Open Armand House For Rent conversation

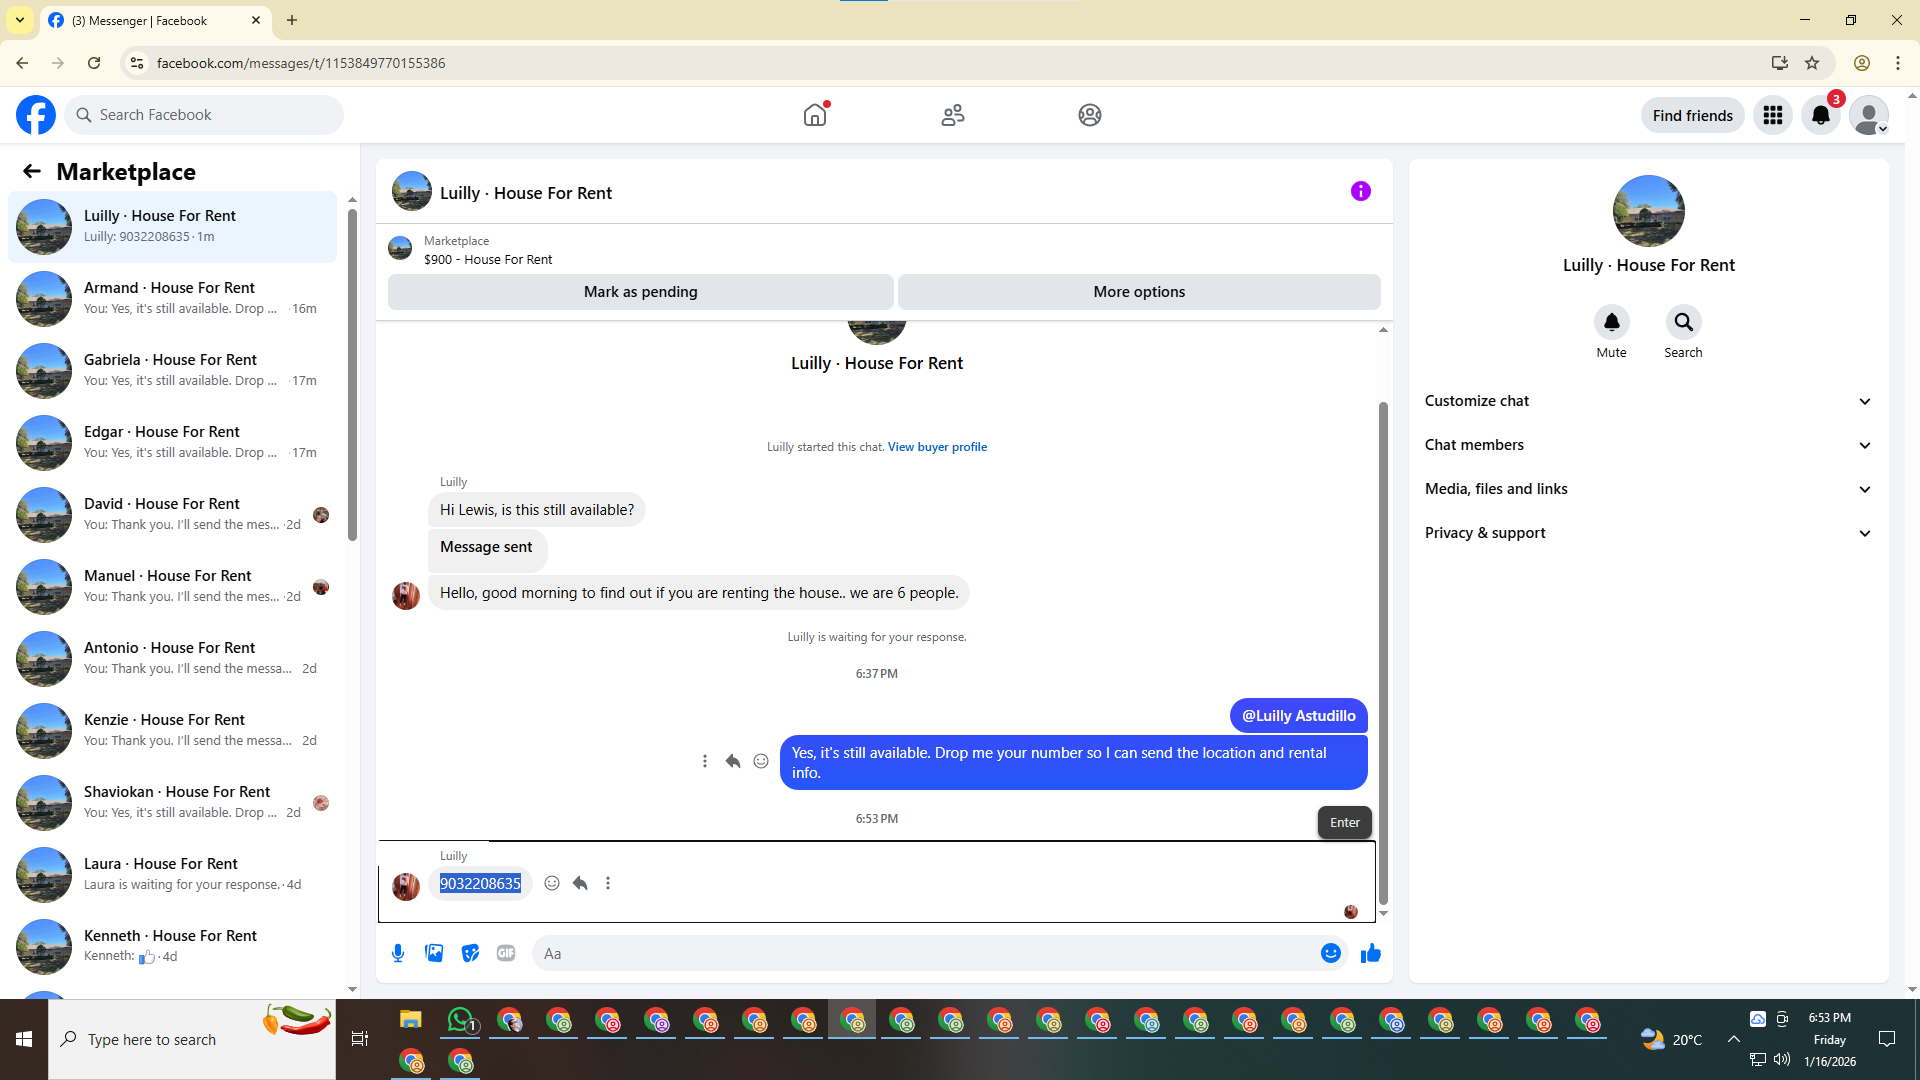[172, 298]
